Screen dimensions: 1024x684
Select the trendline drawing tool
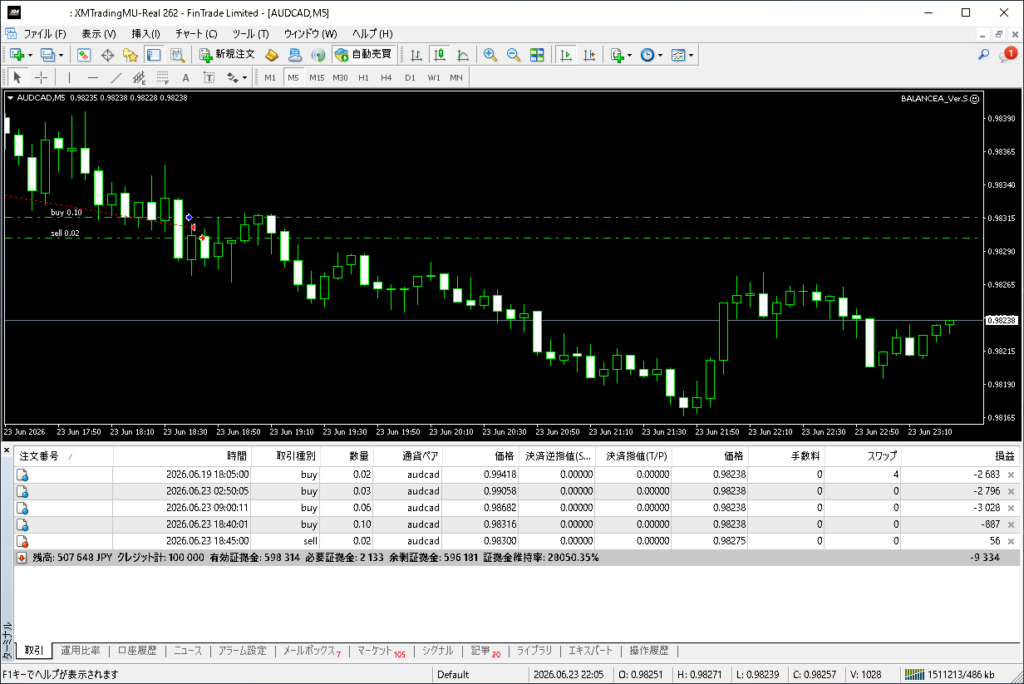116,78
